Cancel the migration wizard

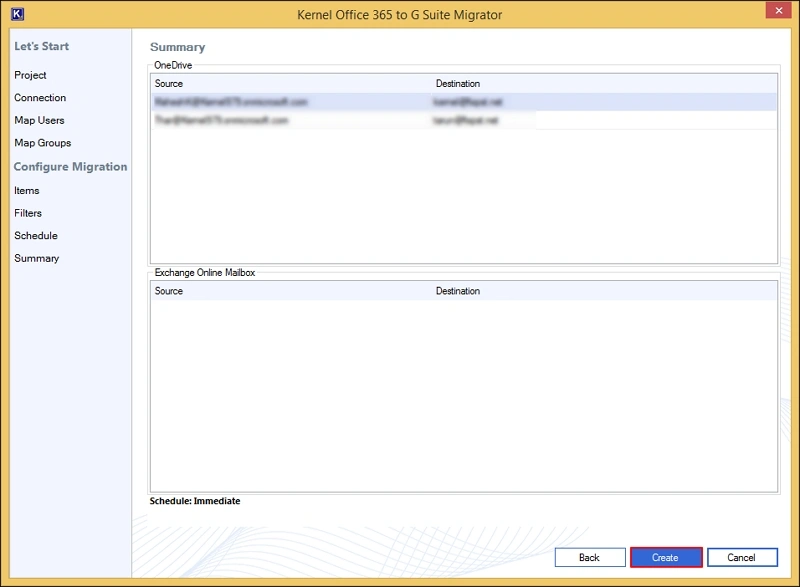[741, 557]
